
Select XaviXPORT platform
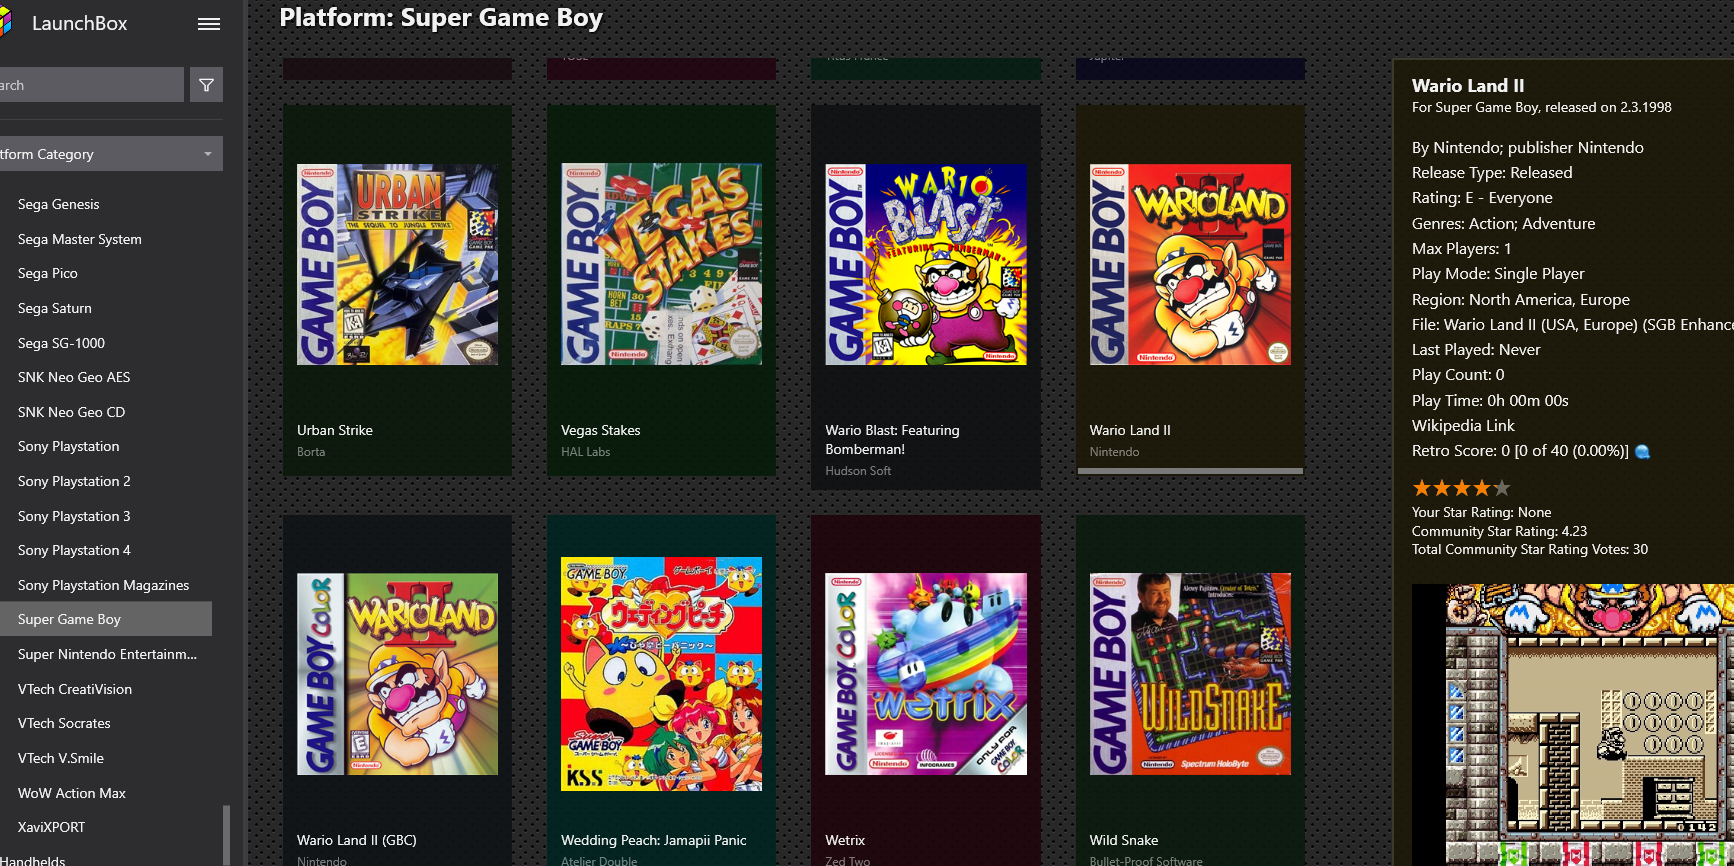[51, 827]
